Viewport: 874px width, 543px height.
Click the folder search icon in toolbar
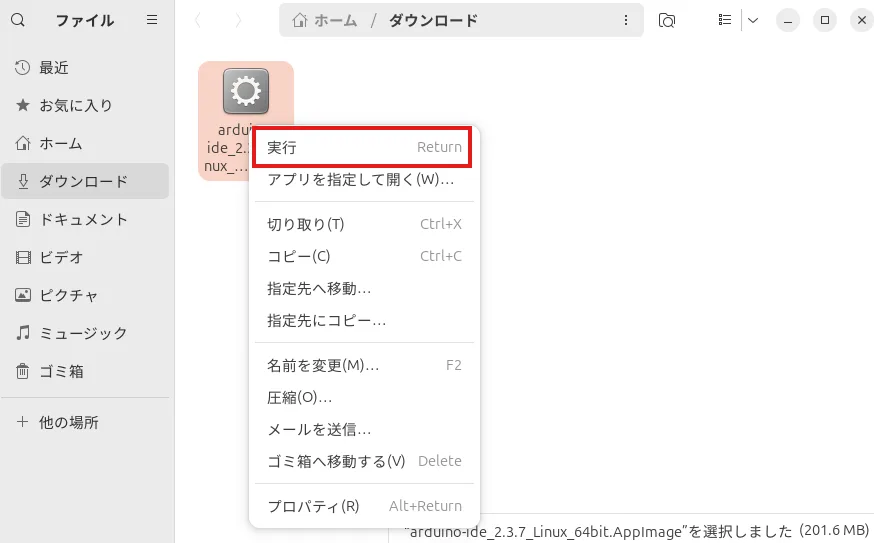click(667, 20)
